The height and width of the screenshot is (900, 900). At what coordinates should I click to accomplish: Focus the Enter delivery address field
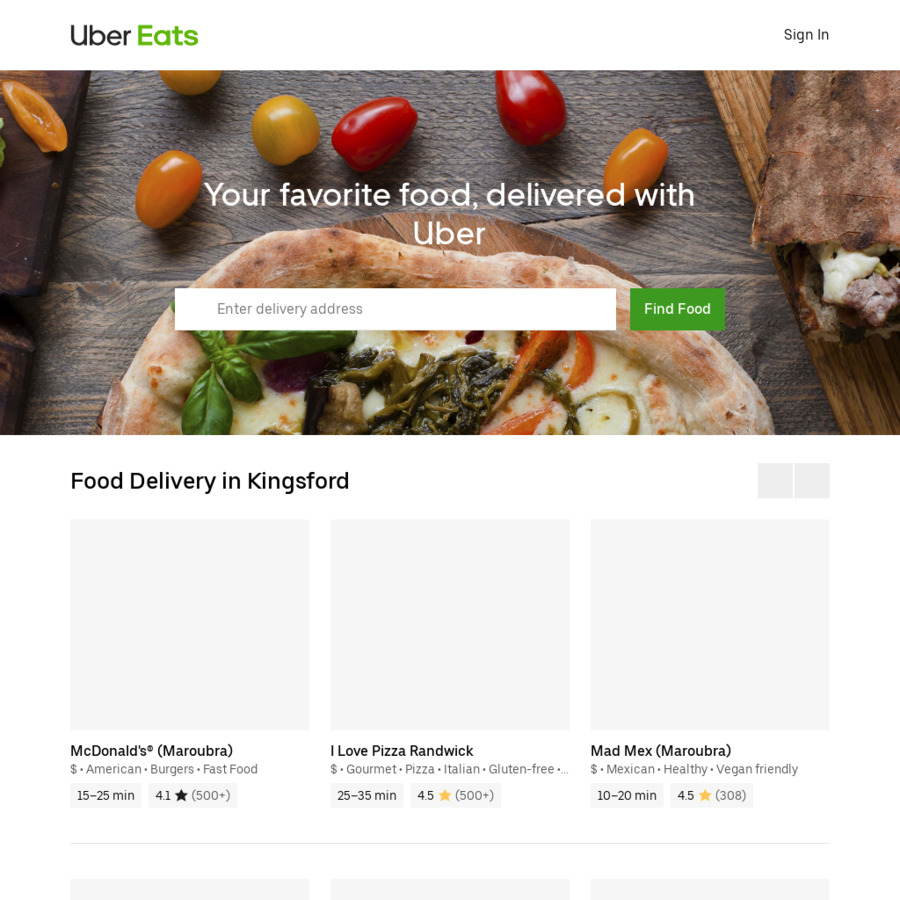pyautogui.click(x=395, y=309)
